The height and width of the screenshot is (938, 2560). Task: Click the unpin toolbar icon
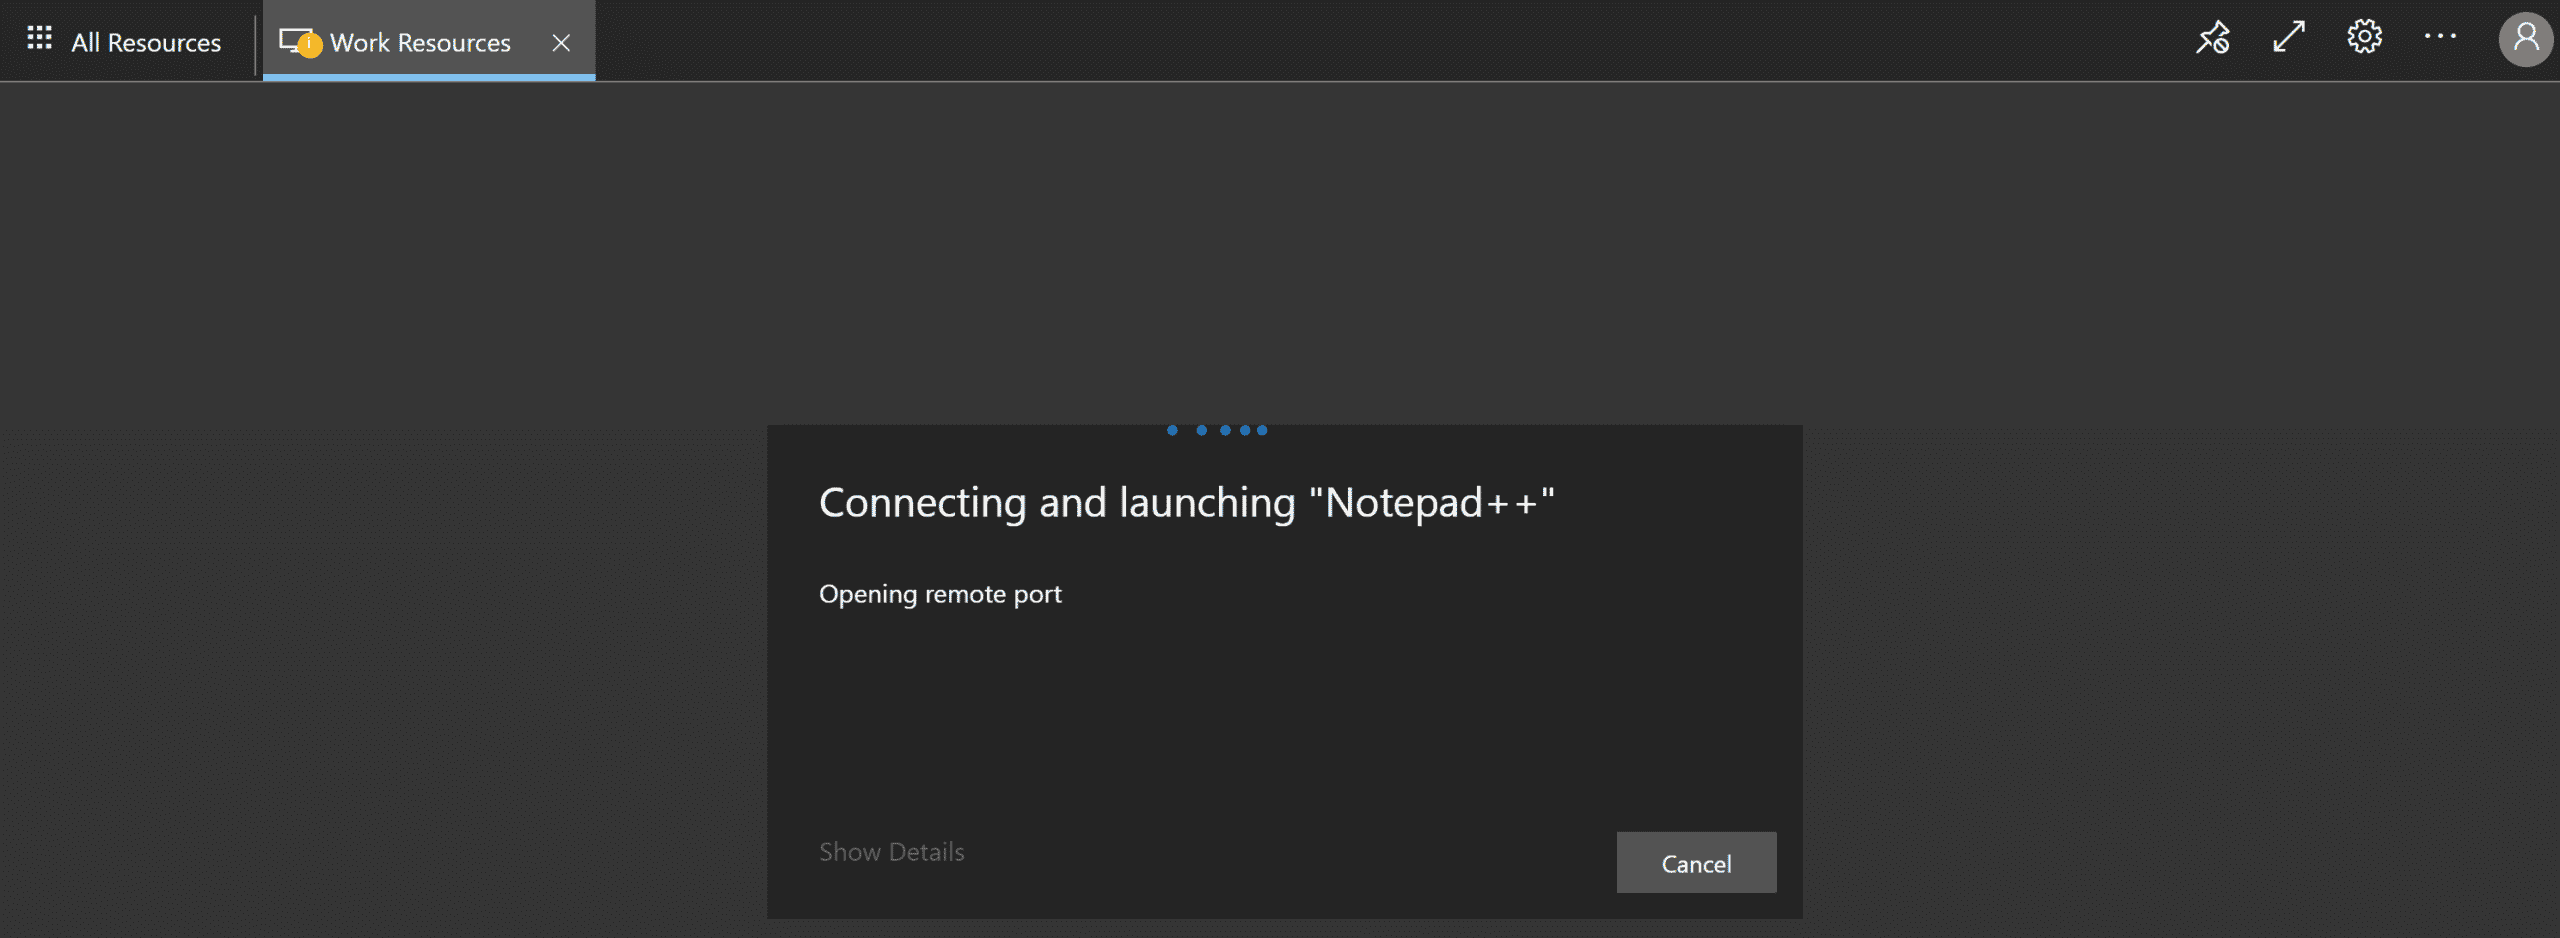[x=2212, y=38]
